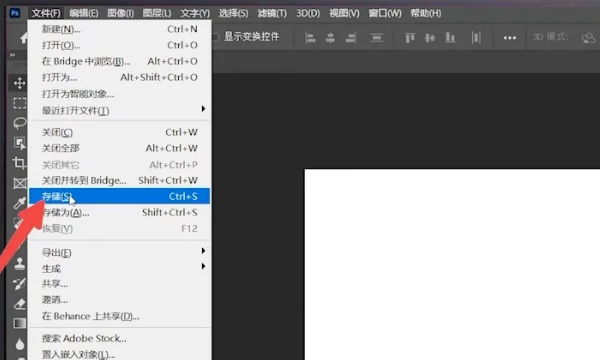Select the Move tool
600x360 pixels.
point(19,83)
